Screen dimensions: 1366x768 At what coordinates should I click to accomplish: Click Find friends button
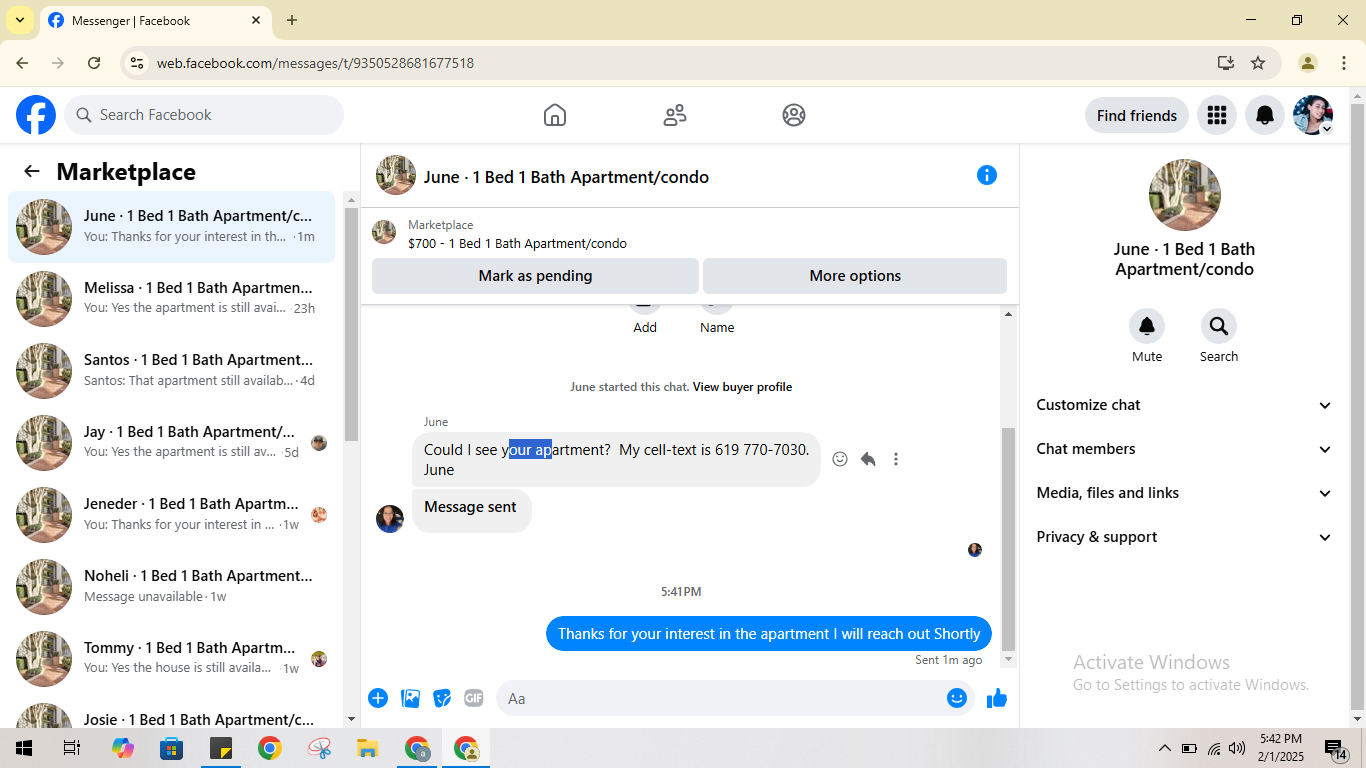pos(1137,115)
